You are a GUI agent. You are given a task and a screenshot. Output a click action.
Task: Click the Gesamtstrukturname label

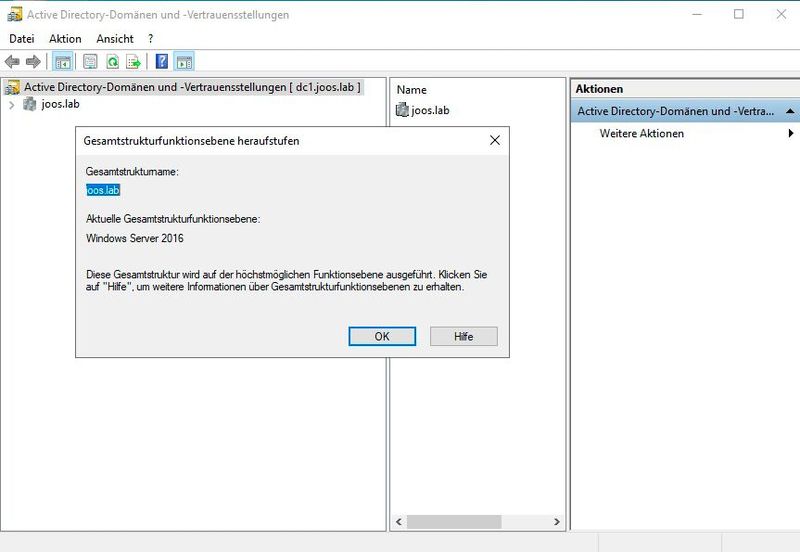[x=132, y=171]
